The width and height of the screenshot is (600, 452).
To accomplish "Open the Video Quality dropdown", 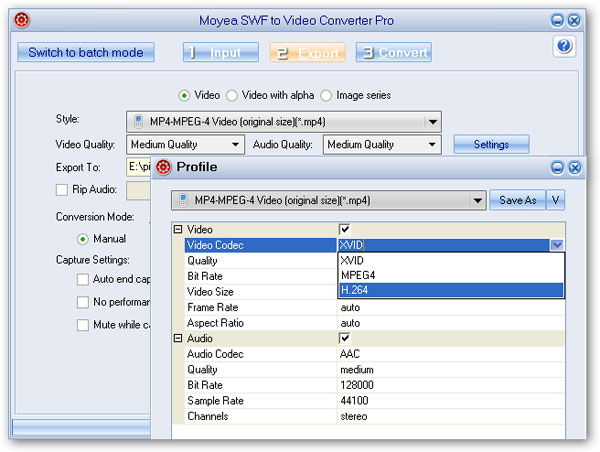I will coord(235,145).
